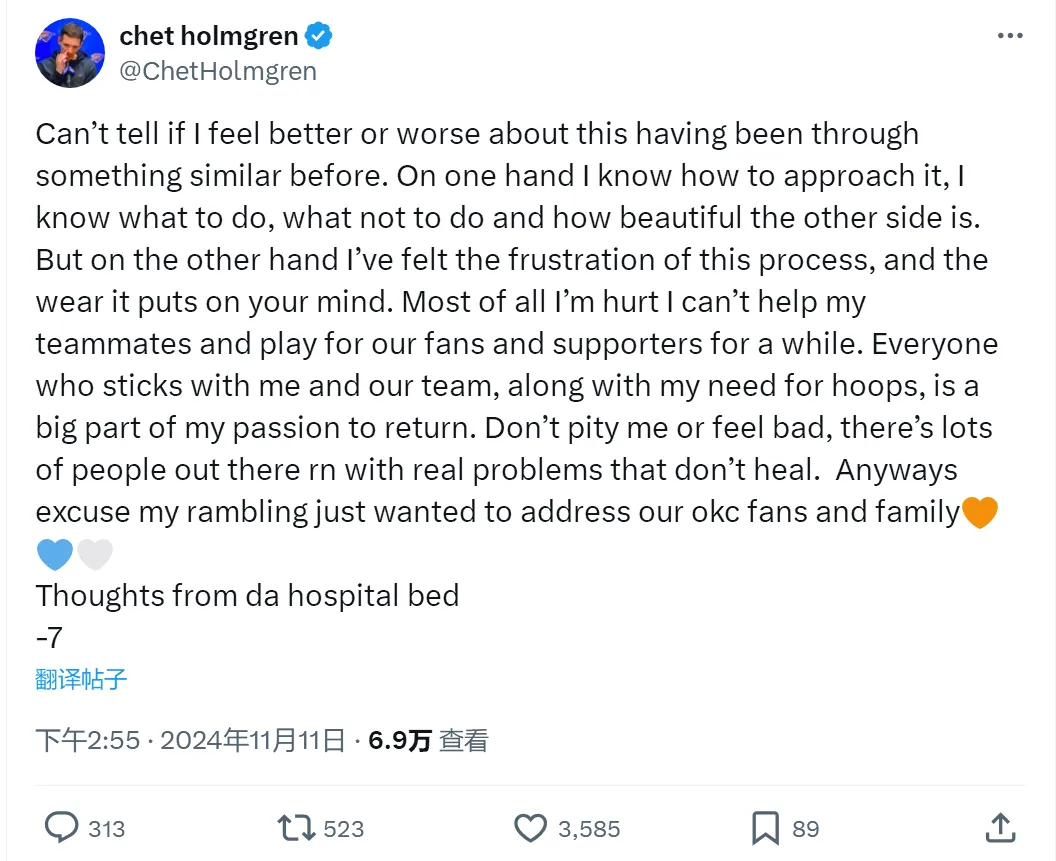Click the orange heart emoji

(979, 513)
